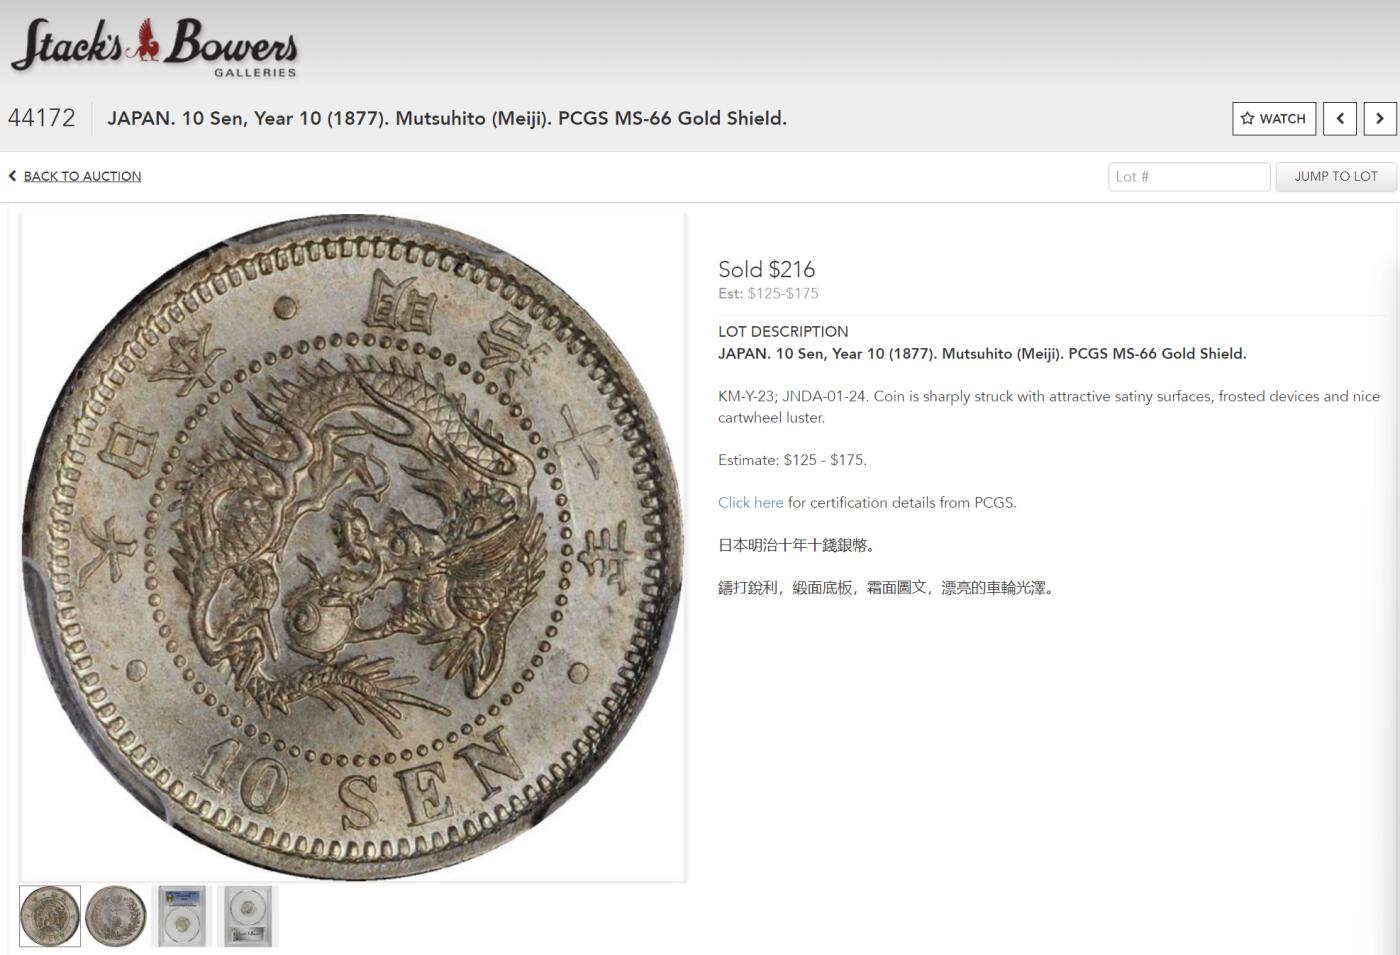1400x955 pixels.
Task: Select the fourth slab back thumbnail
Action: click(248, 916)
